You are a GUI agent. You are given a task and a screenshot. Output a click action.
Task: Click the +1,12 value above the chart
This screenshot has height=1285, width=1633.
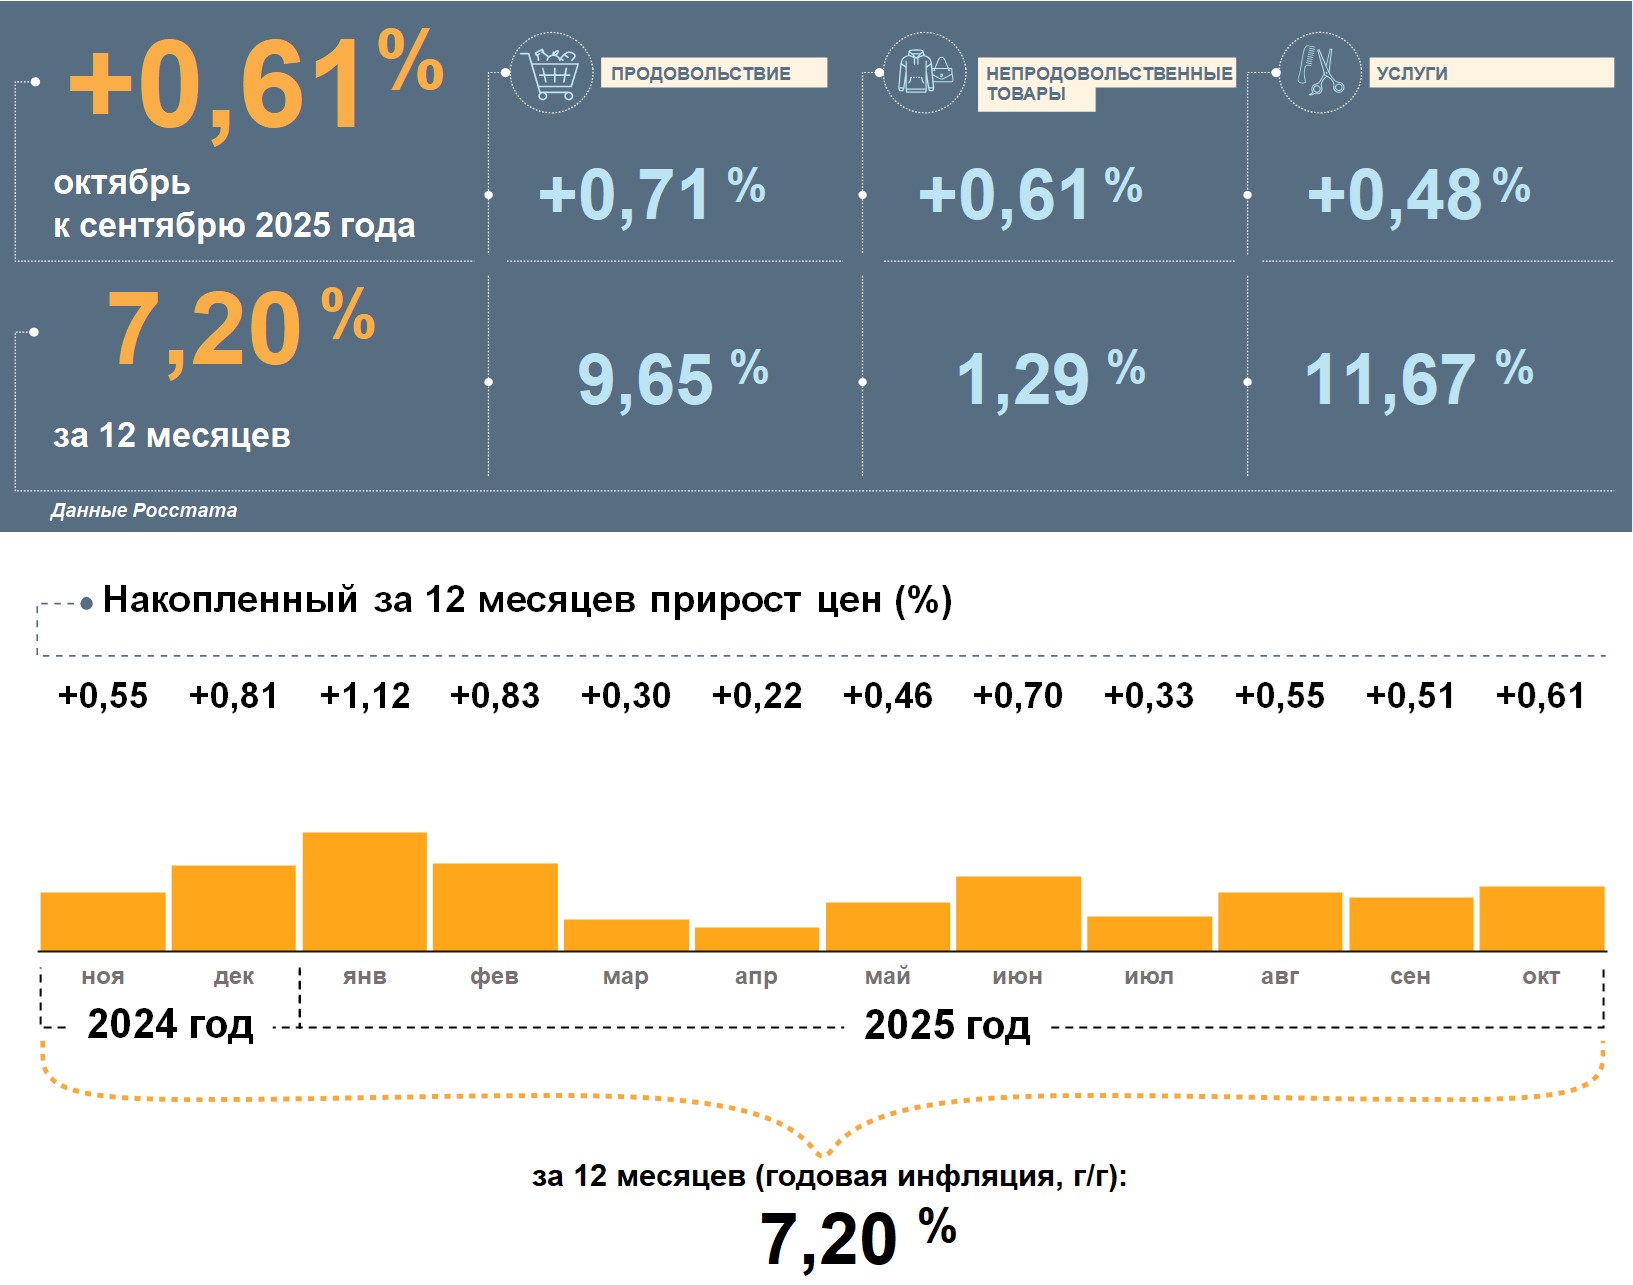tap(365, 696)
